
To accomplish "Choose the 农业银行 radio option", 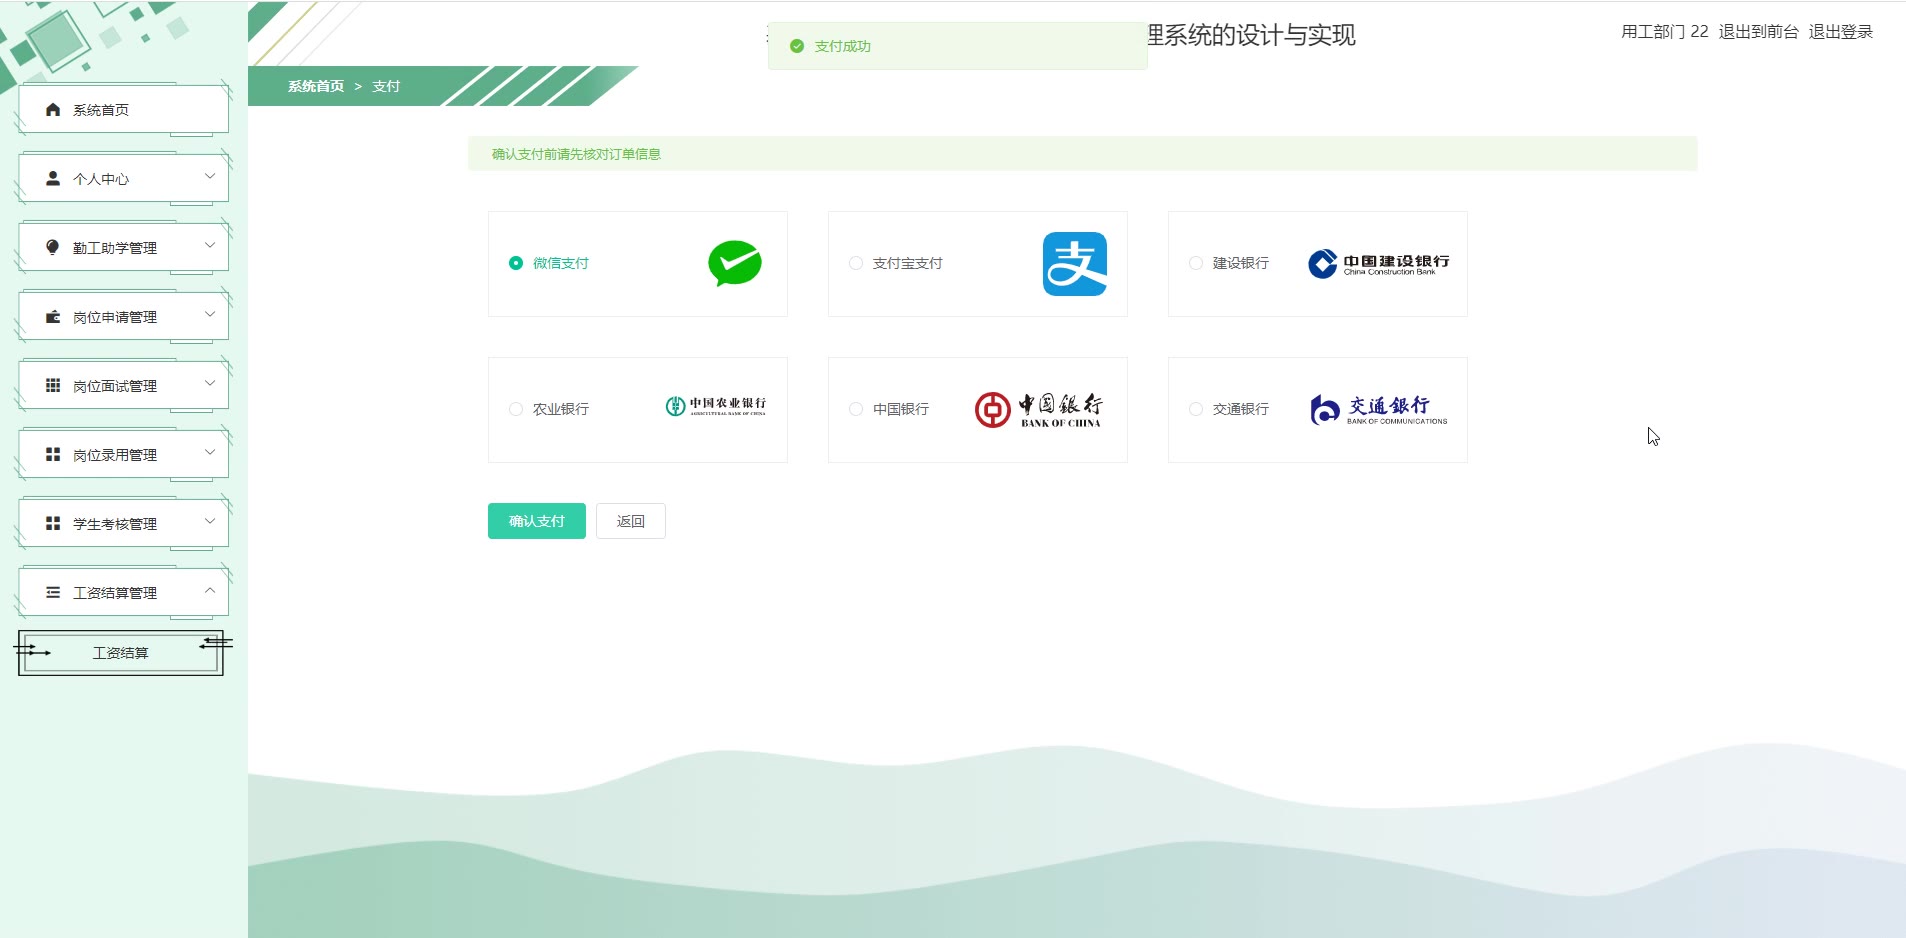I will (516, 409).
